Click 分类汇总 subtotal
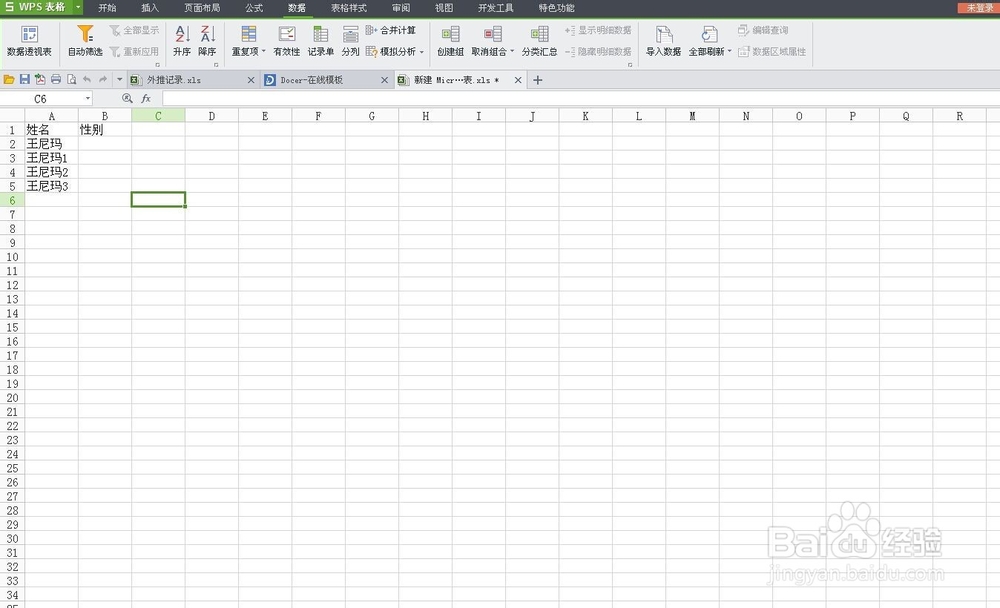This screenshot has height=608, width=1000. coord(540,41)
